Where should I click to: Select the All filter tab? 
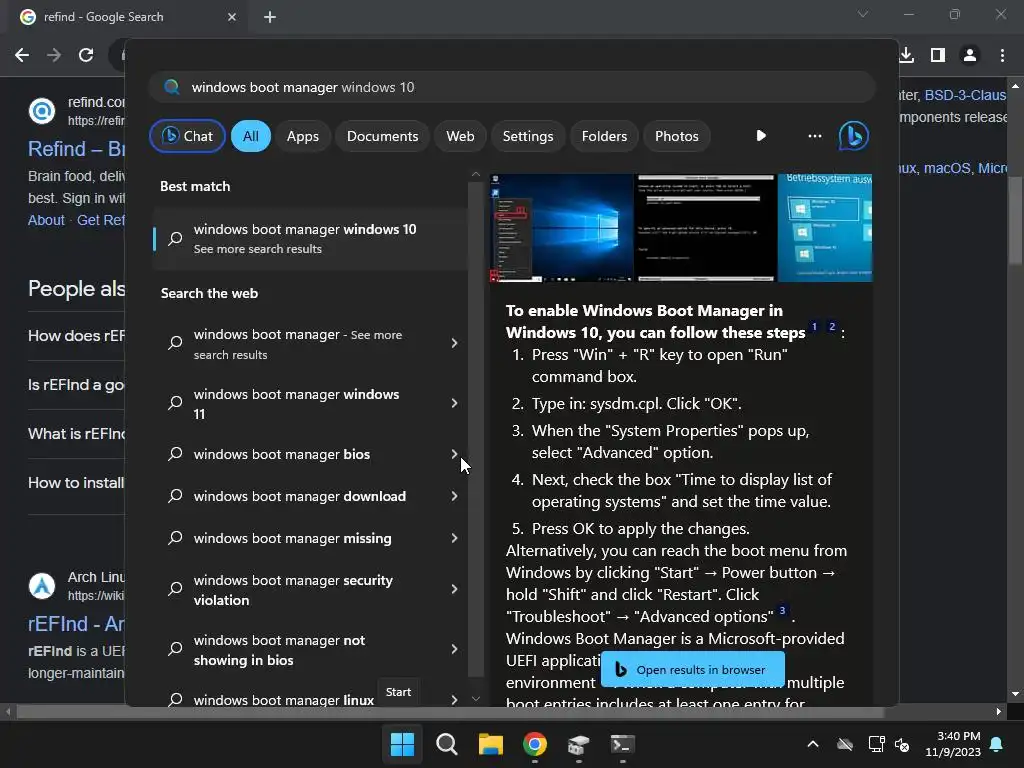[251, 136]
